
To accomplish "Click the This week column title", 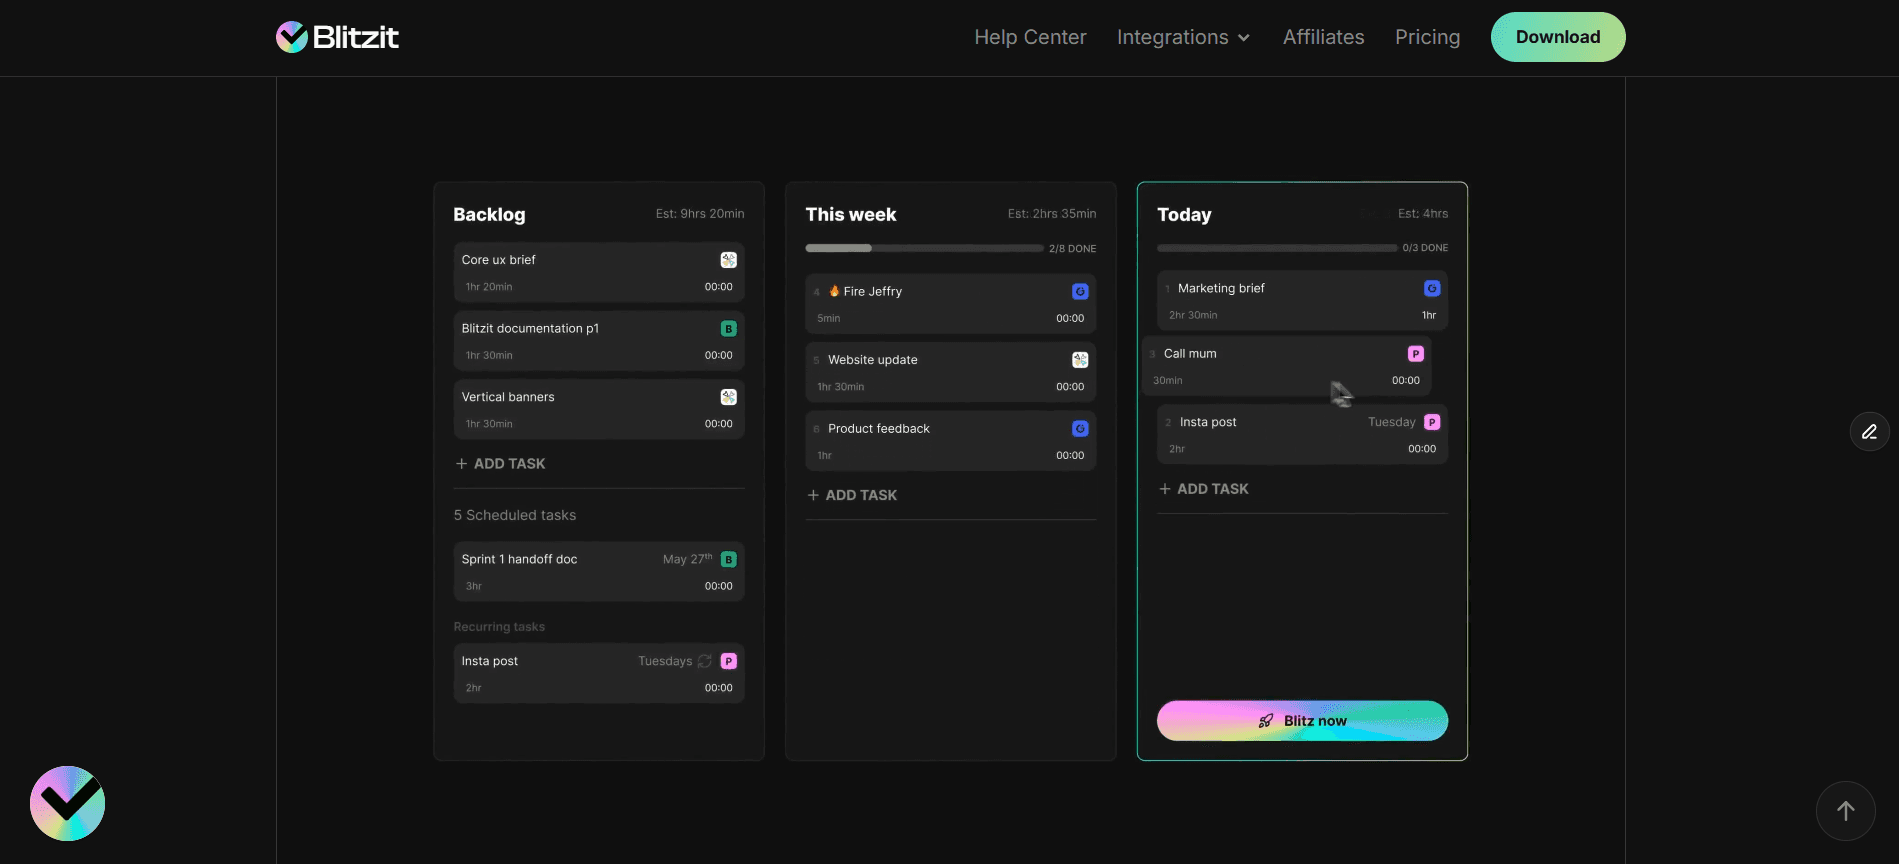I will coord(851,215).
